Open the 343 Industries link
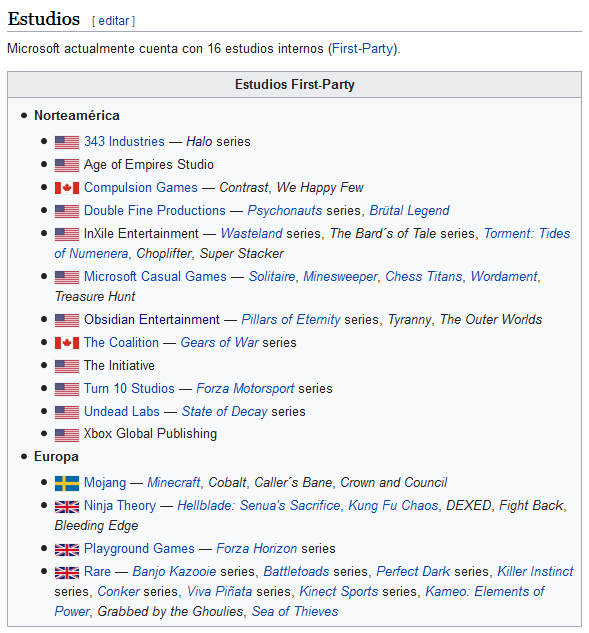The image size is (589, 633). point(124,141)
